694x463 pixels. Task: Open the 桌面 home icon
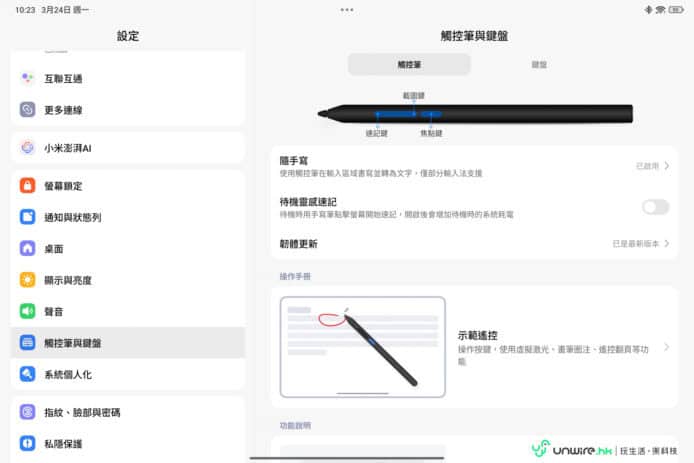28,248
